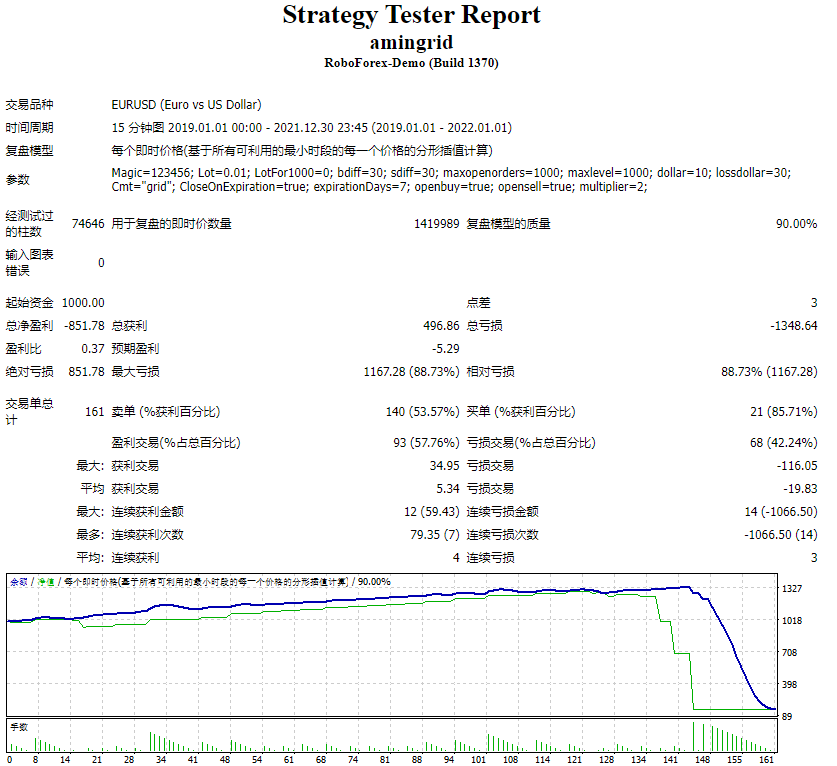
Task: Click the 复盘模型 label
Action: coord(29,151)
